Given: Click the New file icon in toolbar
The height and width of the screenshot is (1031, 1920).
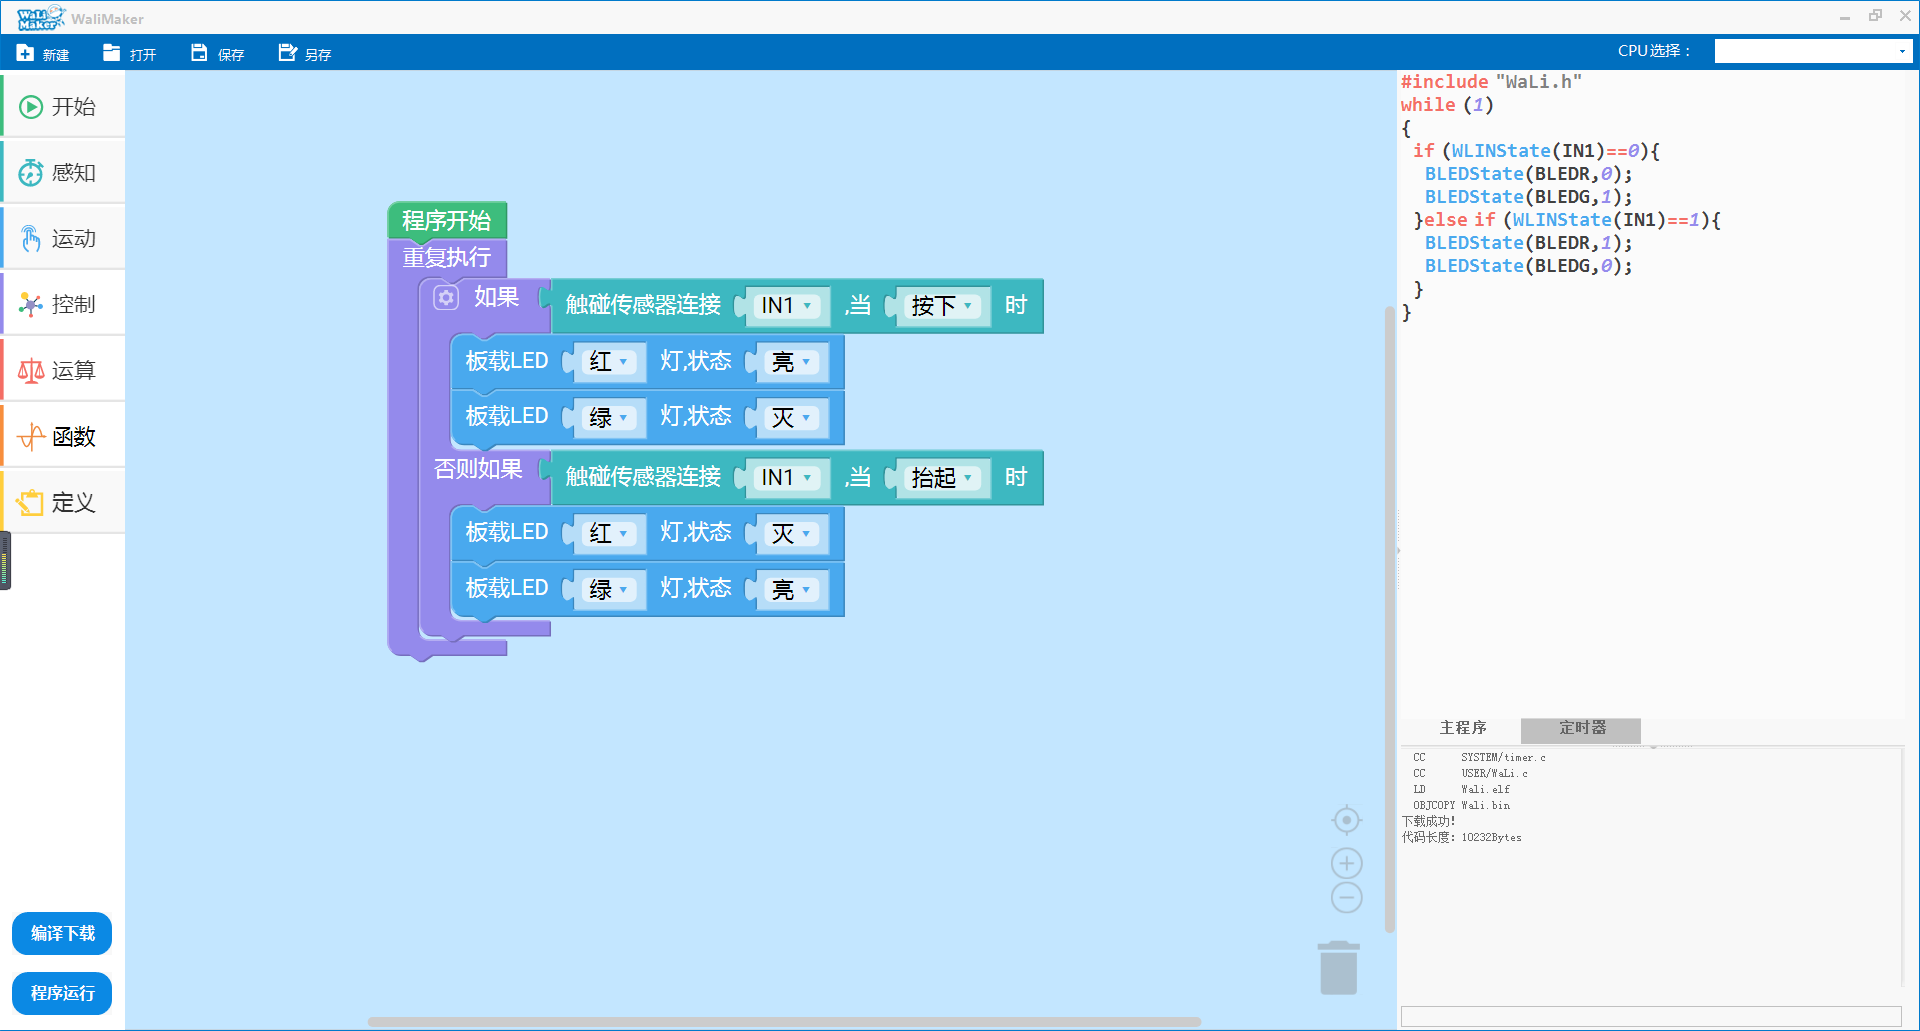Looking at the screenshot, I should click(25, 53).
